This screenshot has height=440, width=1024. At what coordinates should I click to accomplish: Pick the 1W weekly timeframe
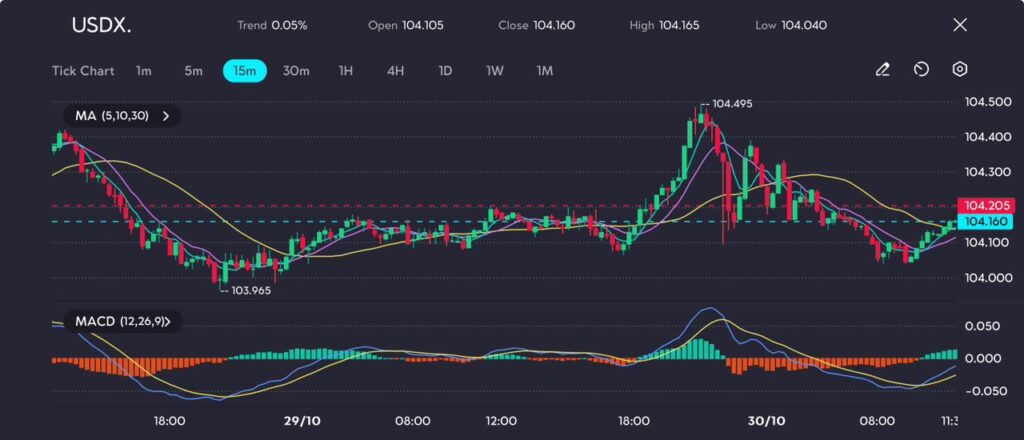[x=495, y=71]
